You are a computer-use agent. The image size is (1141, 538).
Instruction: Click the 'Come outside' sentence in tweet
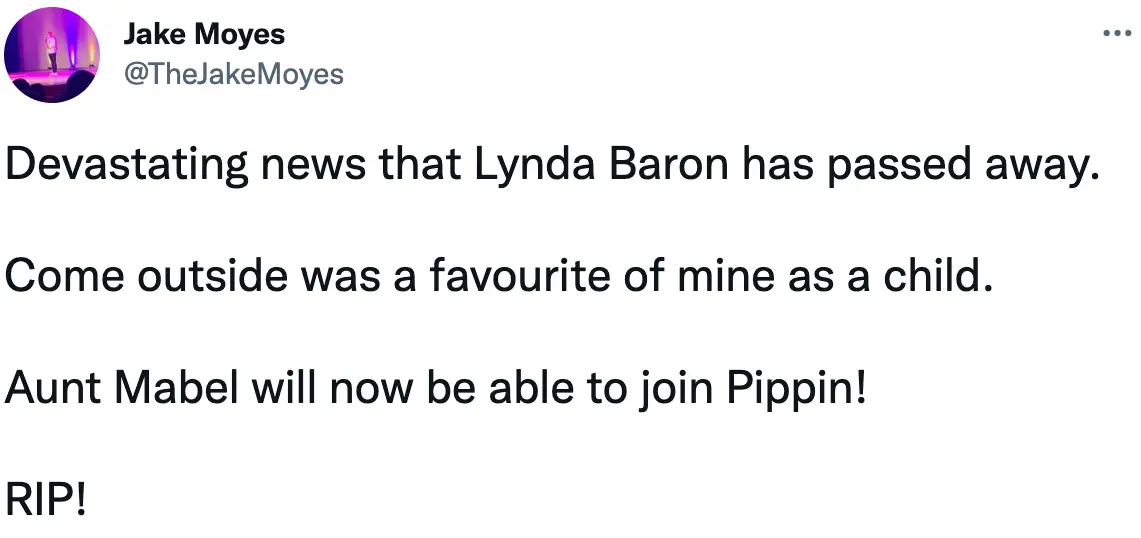click(x=499, y=276)
